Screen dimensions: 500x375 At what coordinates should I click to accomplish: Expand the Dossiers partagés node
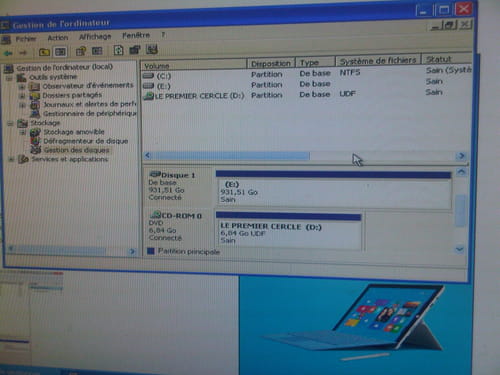click(x=22, y=96)
